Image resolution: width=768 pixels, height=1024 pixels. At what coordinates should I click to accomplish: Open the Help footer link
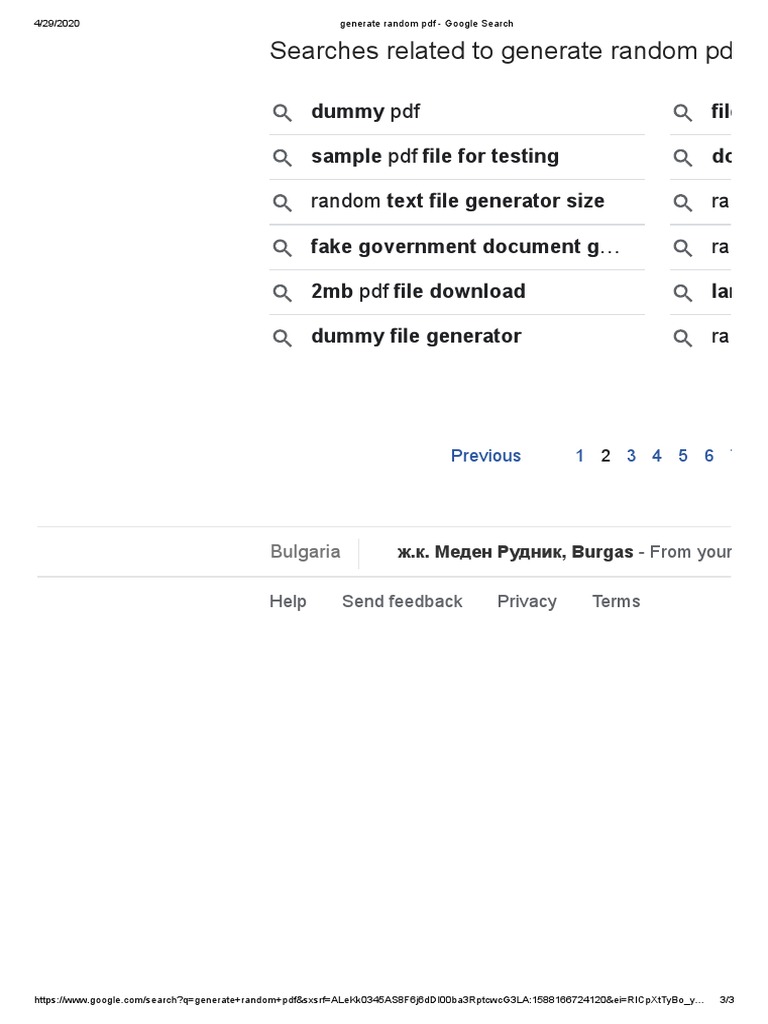click(x=288, y=602)
